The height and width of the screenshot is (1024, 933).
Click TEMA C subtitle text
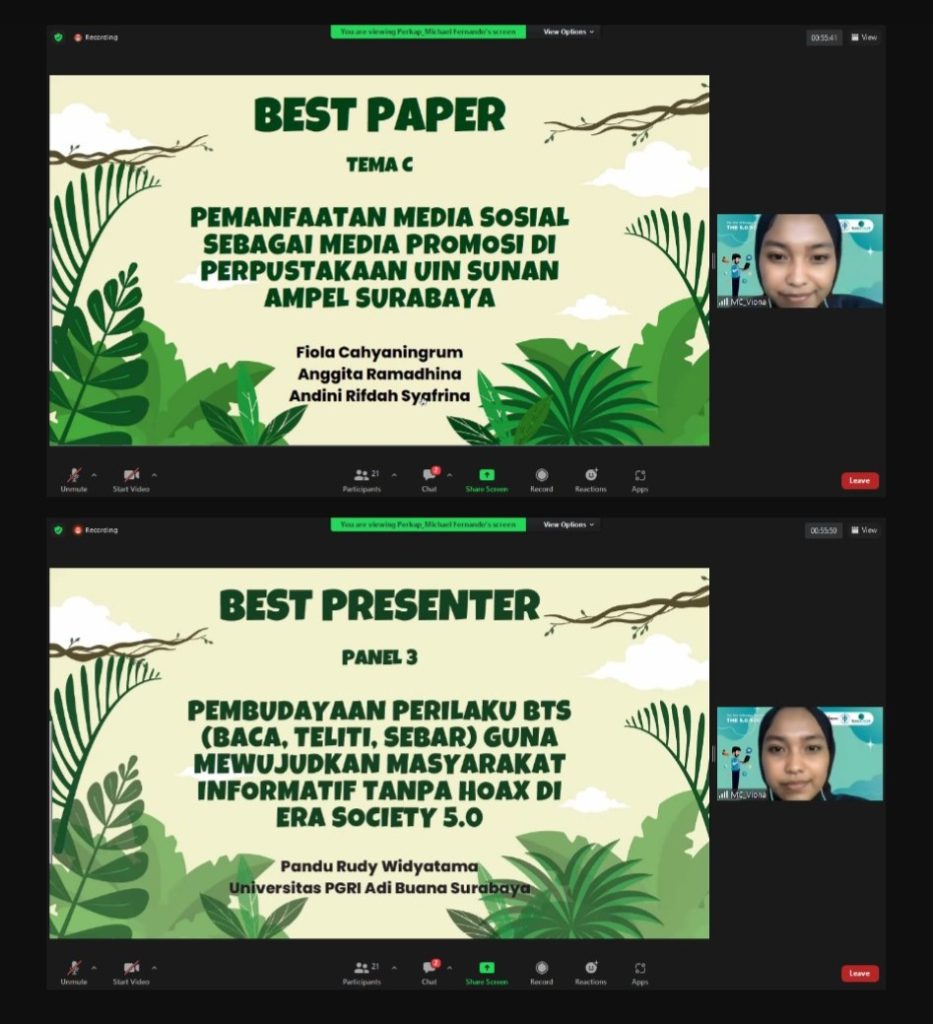tap(379, 165)
